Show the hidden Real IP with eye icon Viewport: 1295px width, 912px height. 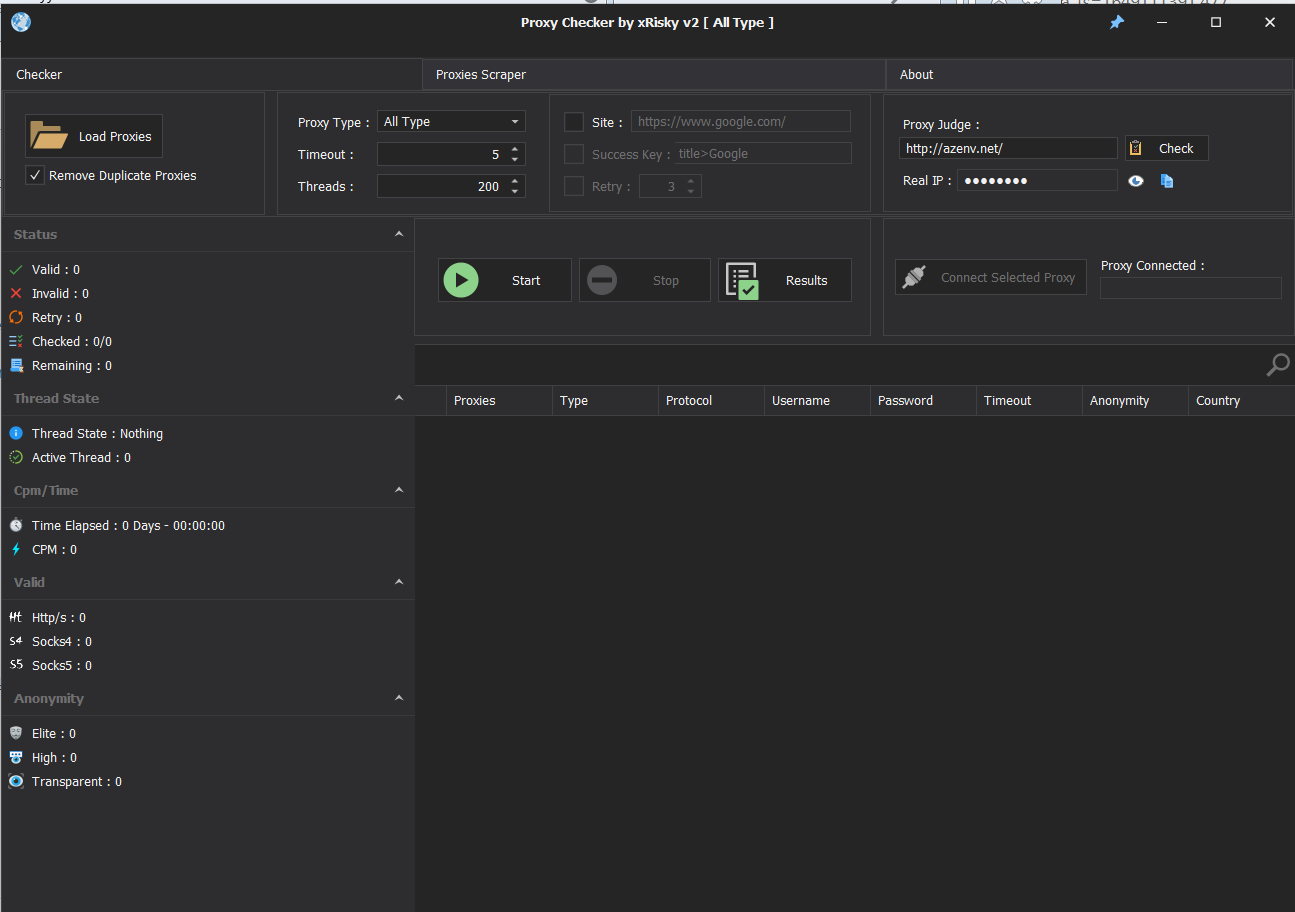point(1136,181)
